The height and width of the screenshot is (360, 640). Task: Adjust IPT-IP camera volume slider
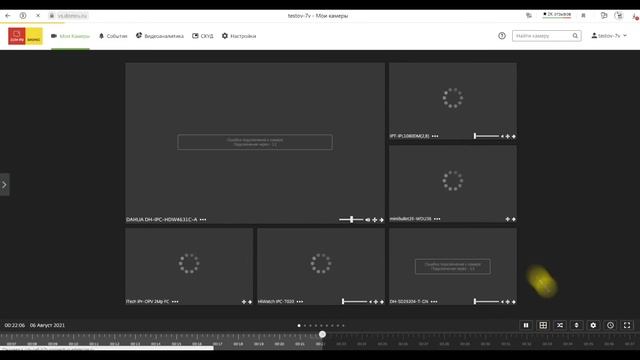487,136
